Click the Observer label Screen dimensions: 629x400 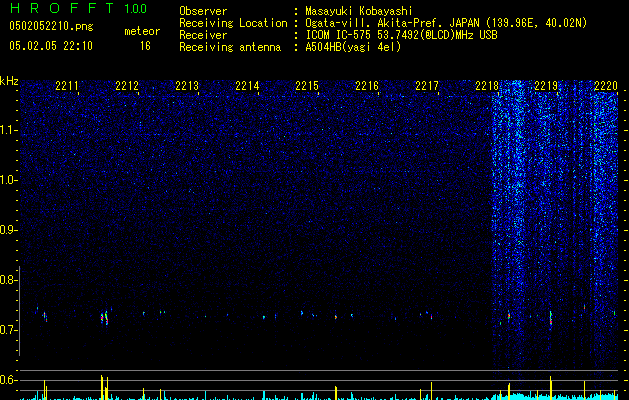pos(203,11)
